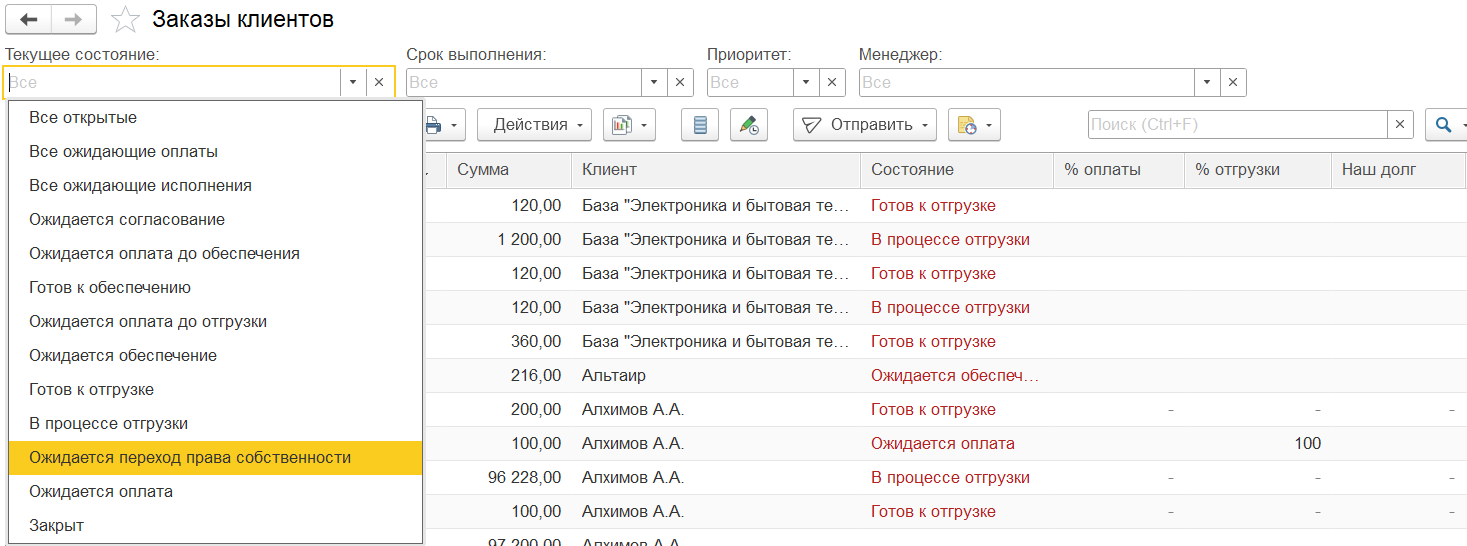This screenshot has height=546, width=1467.
Task: Expand the Приоритет dropdown arrow
Action: (x=807, y=83)
